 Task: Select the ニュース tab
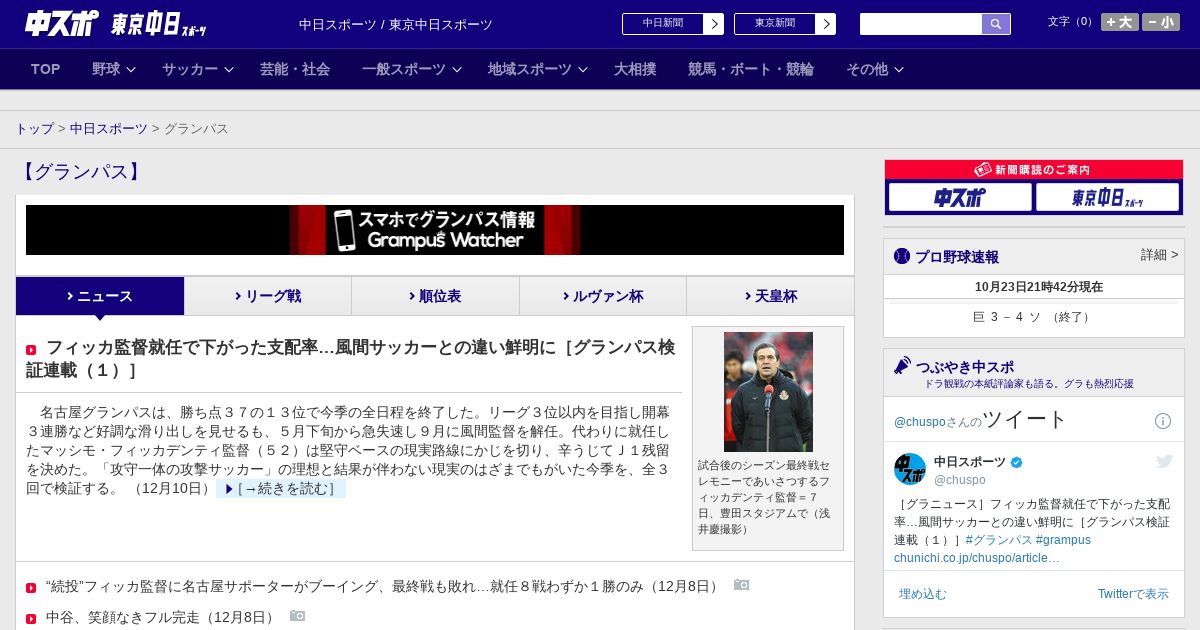(100, 296)
